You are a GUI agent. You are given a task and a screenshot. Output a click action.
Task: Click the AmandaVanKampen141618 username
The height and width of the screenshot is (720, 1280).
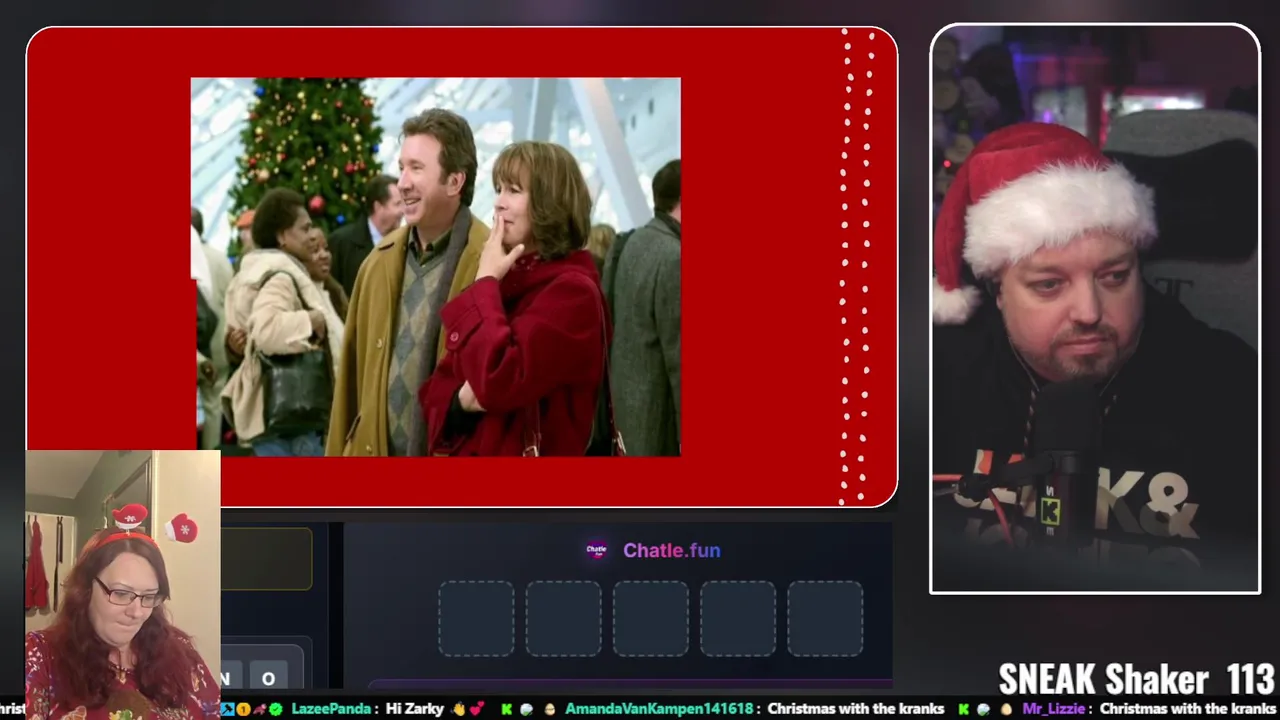(659, 709)
